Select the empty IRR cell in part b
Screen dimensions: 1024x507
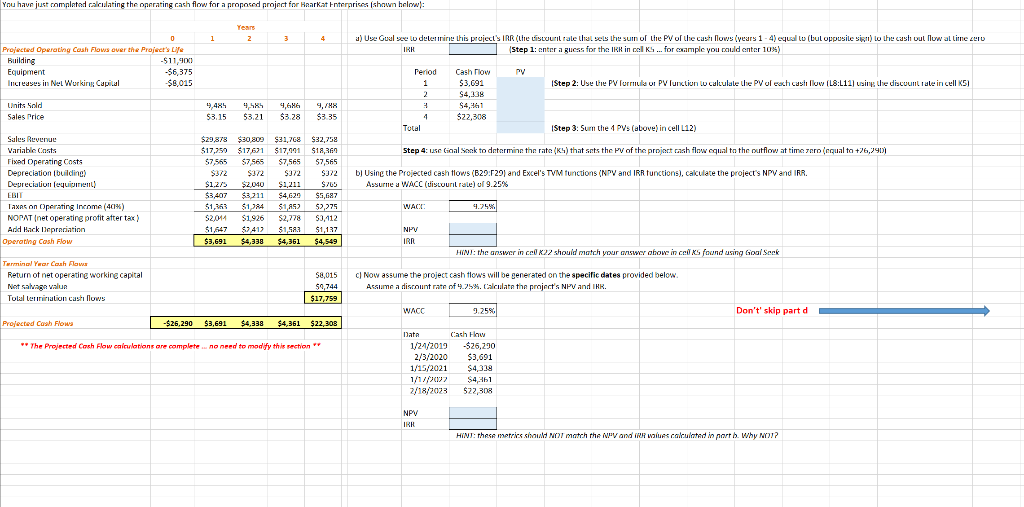tap(473, 240)
